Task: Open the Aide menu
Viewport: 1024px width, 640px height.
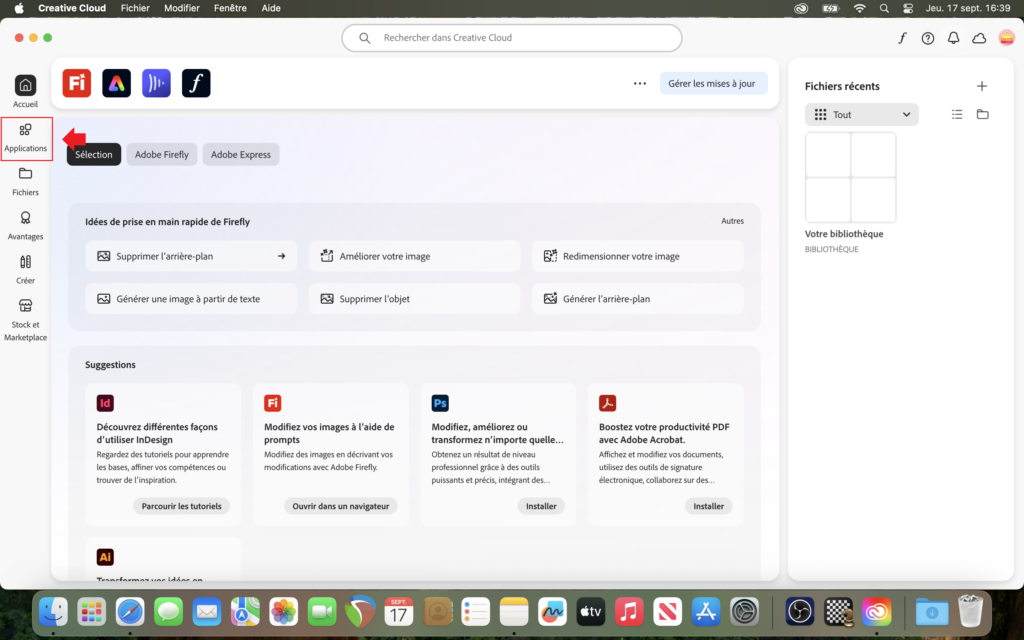Action: (x=271, y=8)
